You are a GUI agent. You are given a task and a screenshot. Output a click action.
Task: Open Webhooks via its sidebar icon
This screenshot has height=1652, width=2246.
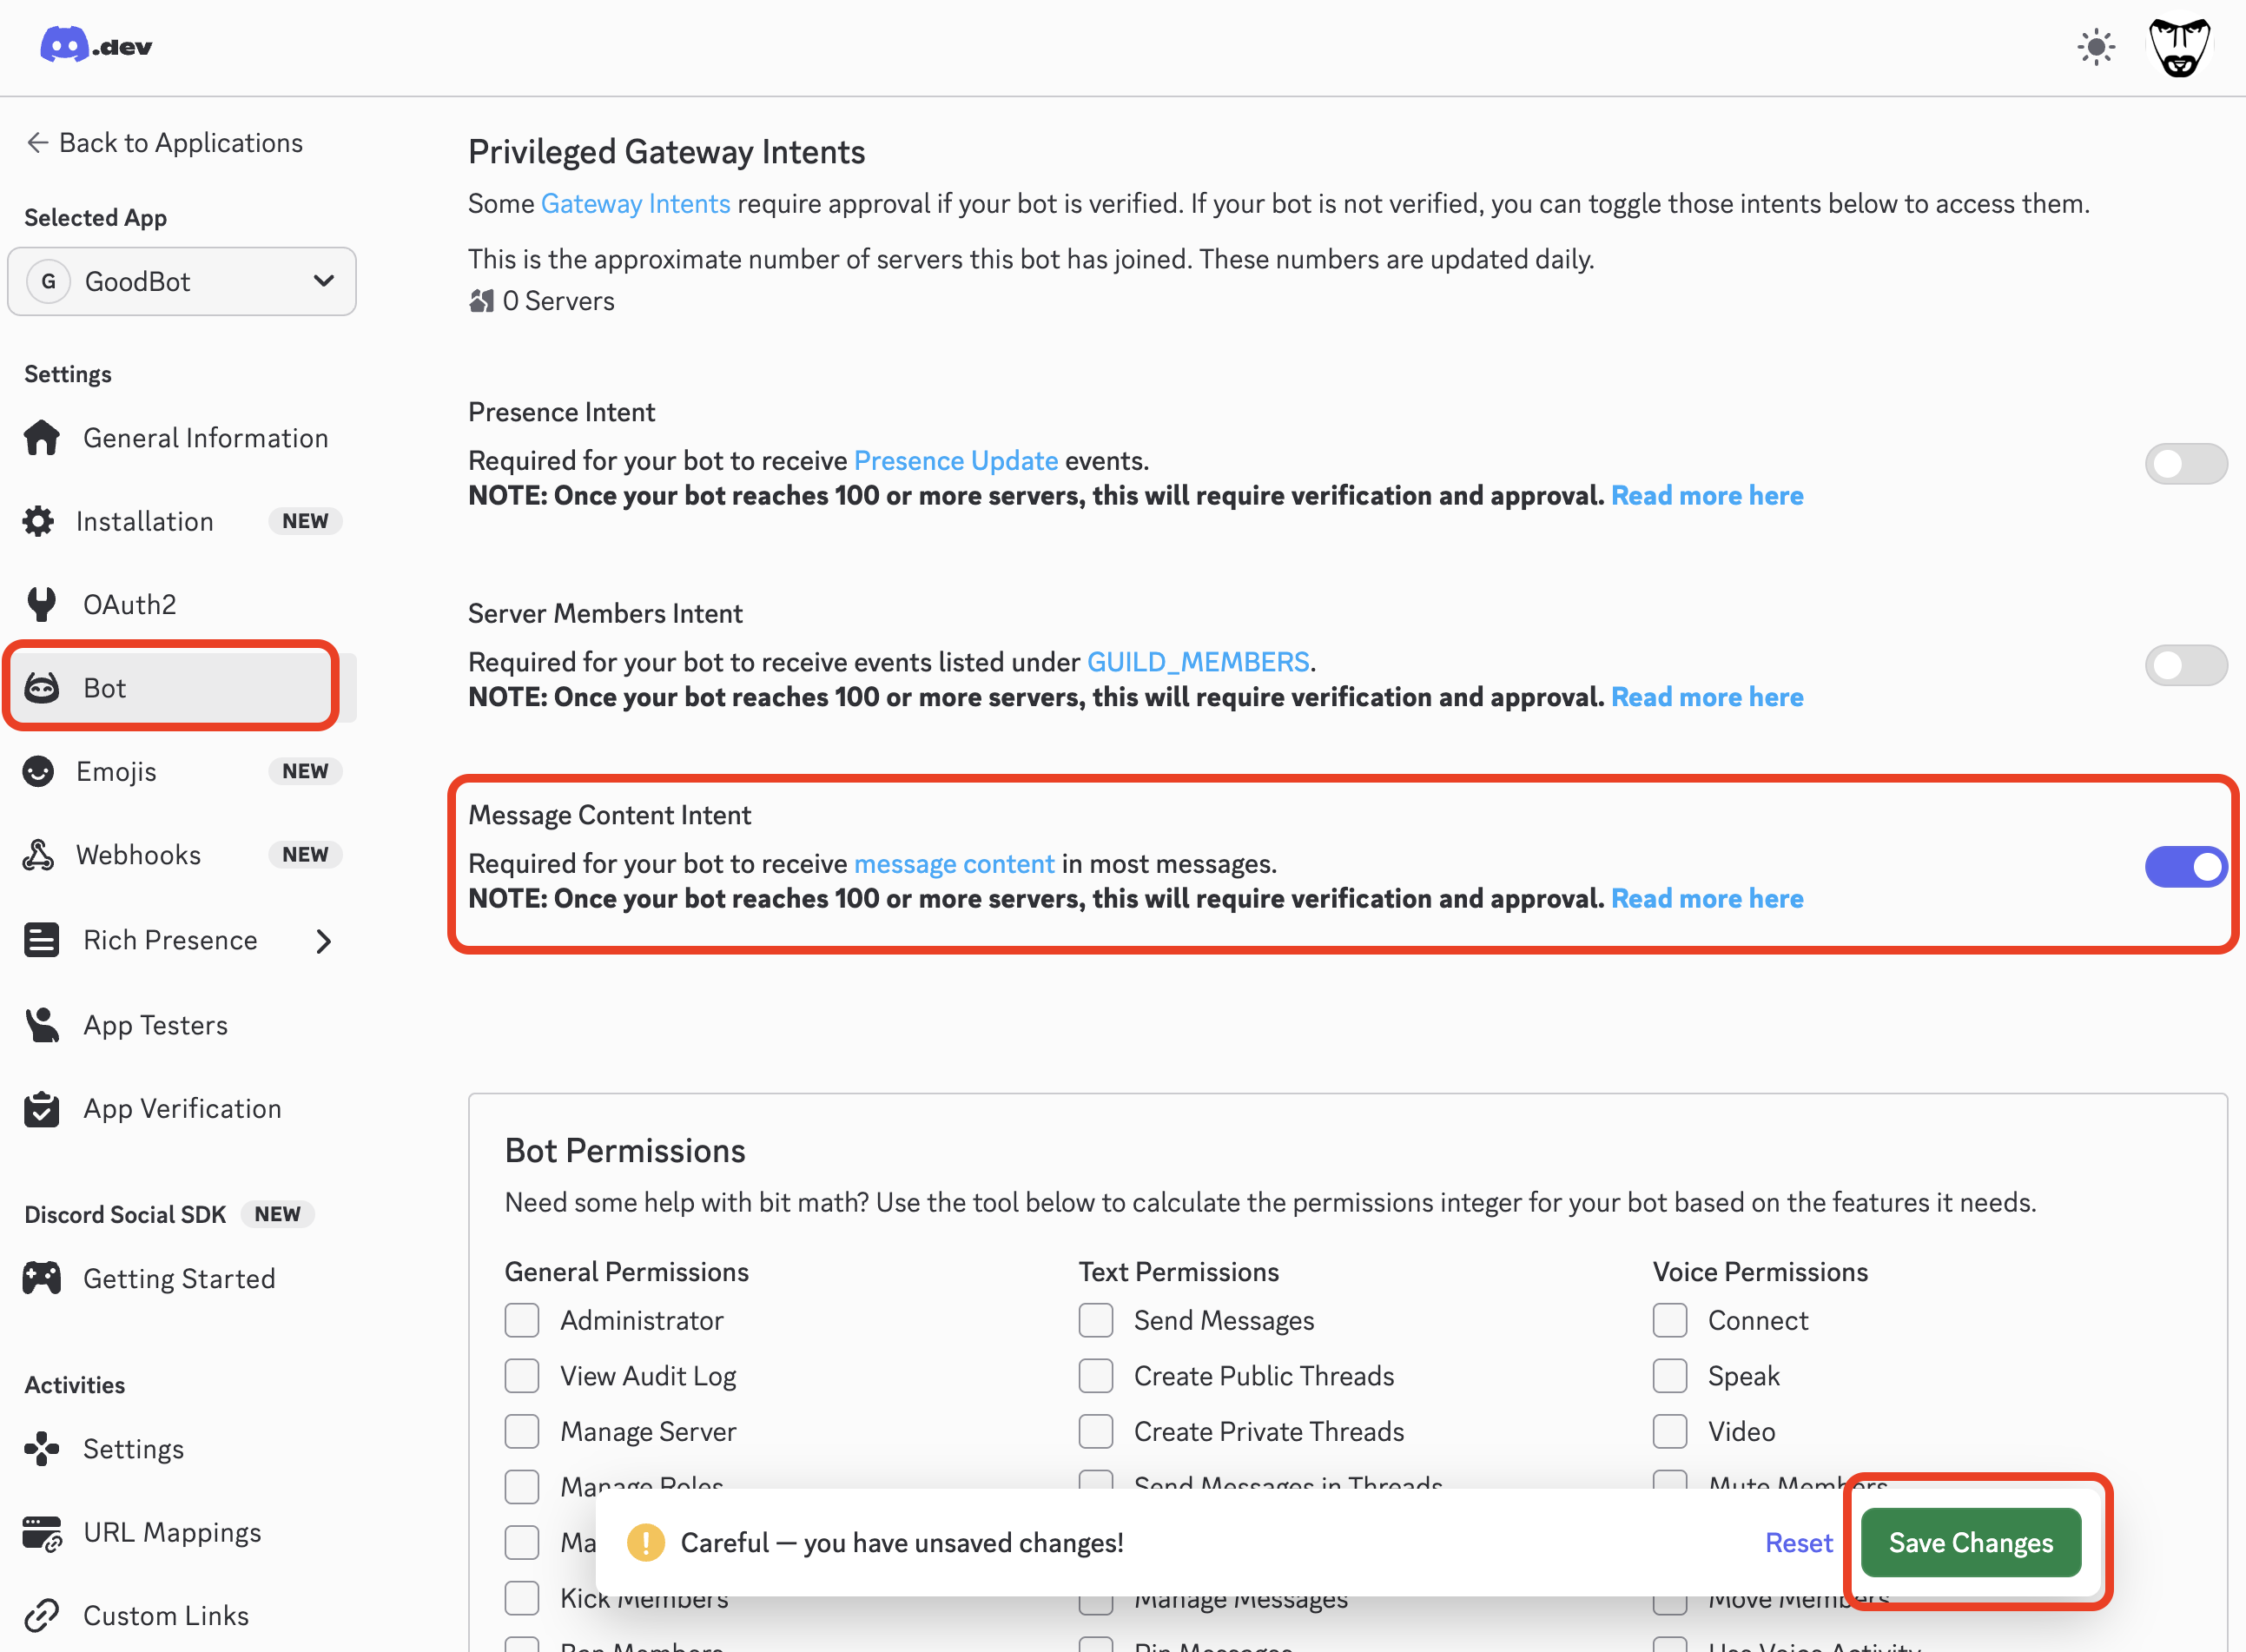coord(38,854)
